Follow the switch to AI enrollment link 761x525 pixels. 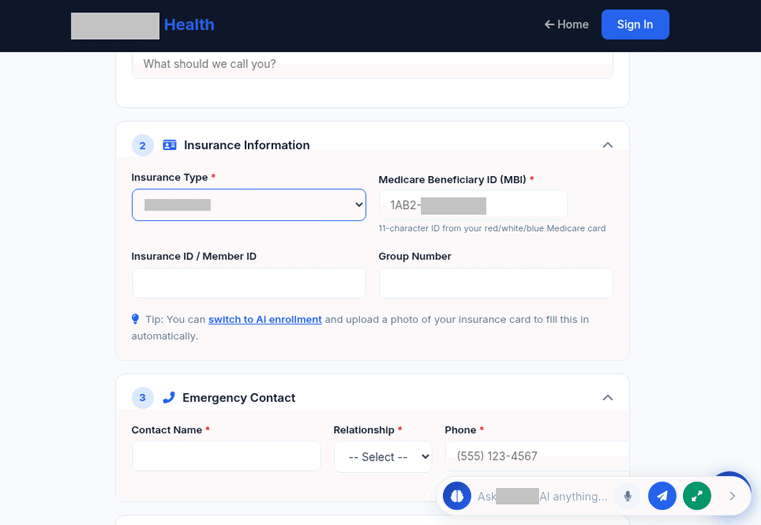tap(265, 319)
